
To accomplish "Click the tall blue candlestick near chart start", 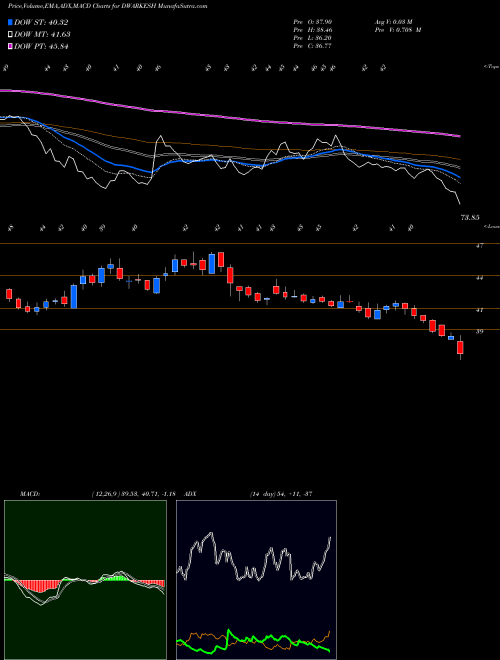I will coord(74,297).
